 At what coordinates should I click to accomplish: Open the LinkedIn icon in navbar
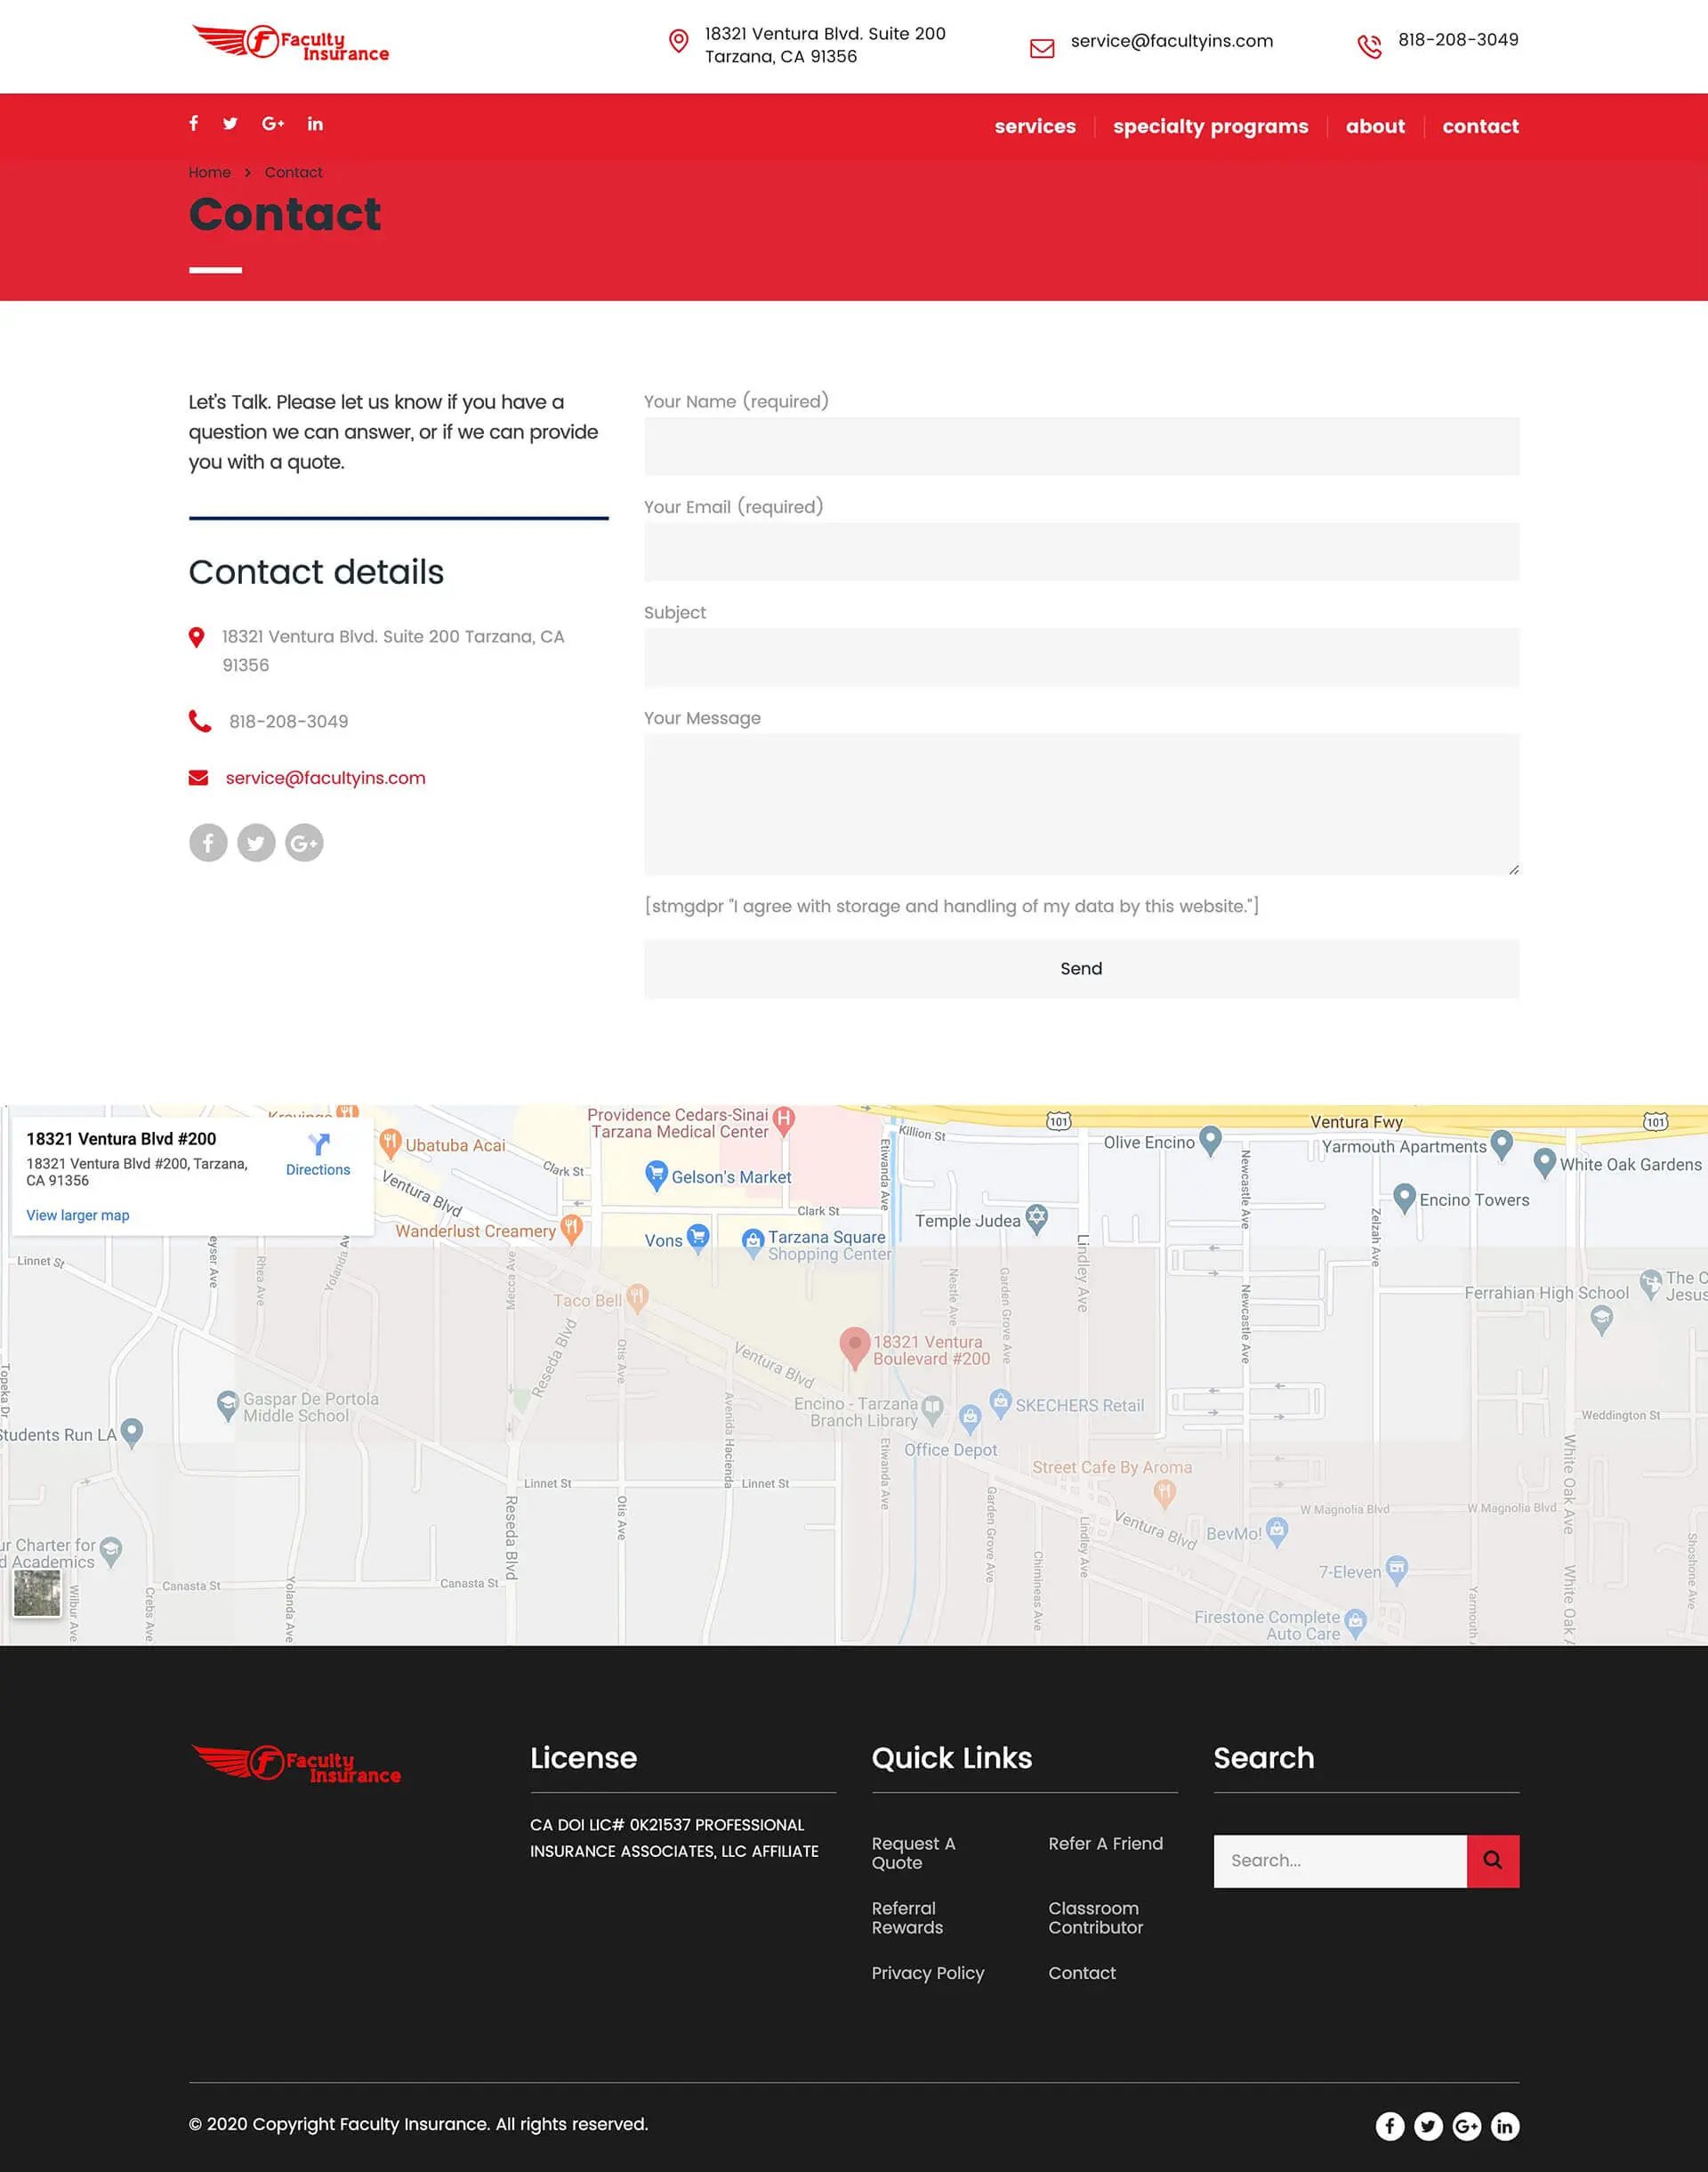tap(315, 123)
